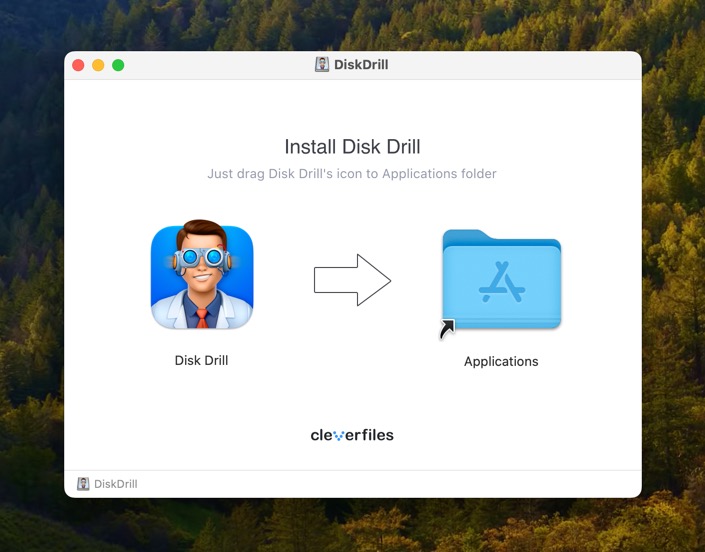Image resolution: width=705 pixels, height=552 pixels.
Task: Click the 'Applications' folder label
Action: 501,361
